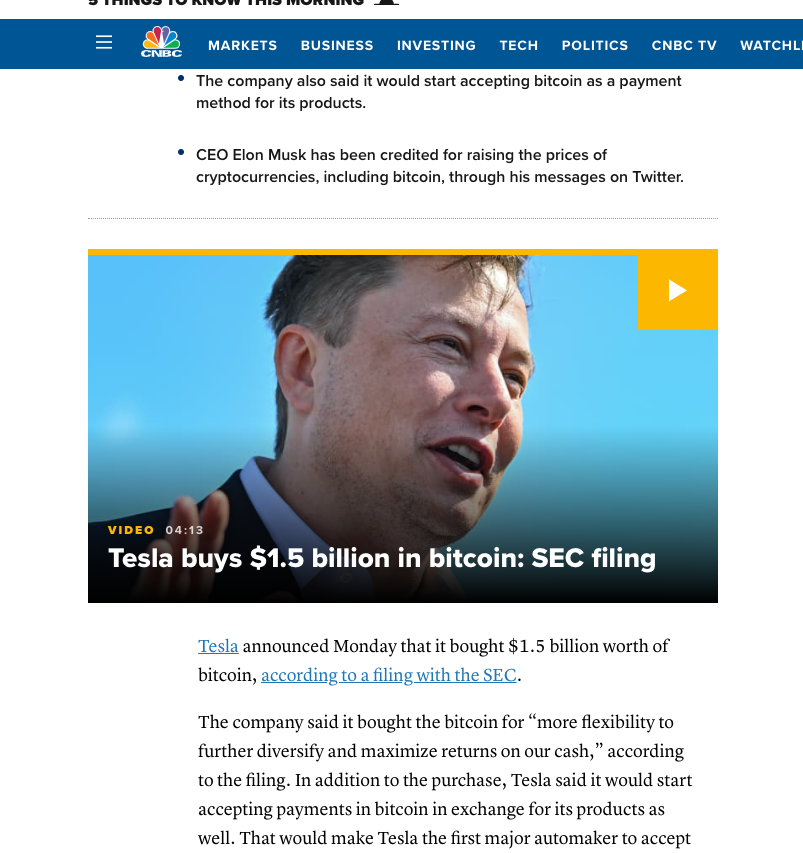Click the key point about CEO Elon Musk
Viewport: 803px width, 853px height.
click(x=438, y=166)
